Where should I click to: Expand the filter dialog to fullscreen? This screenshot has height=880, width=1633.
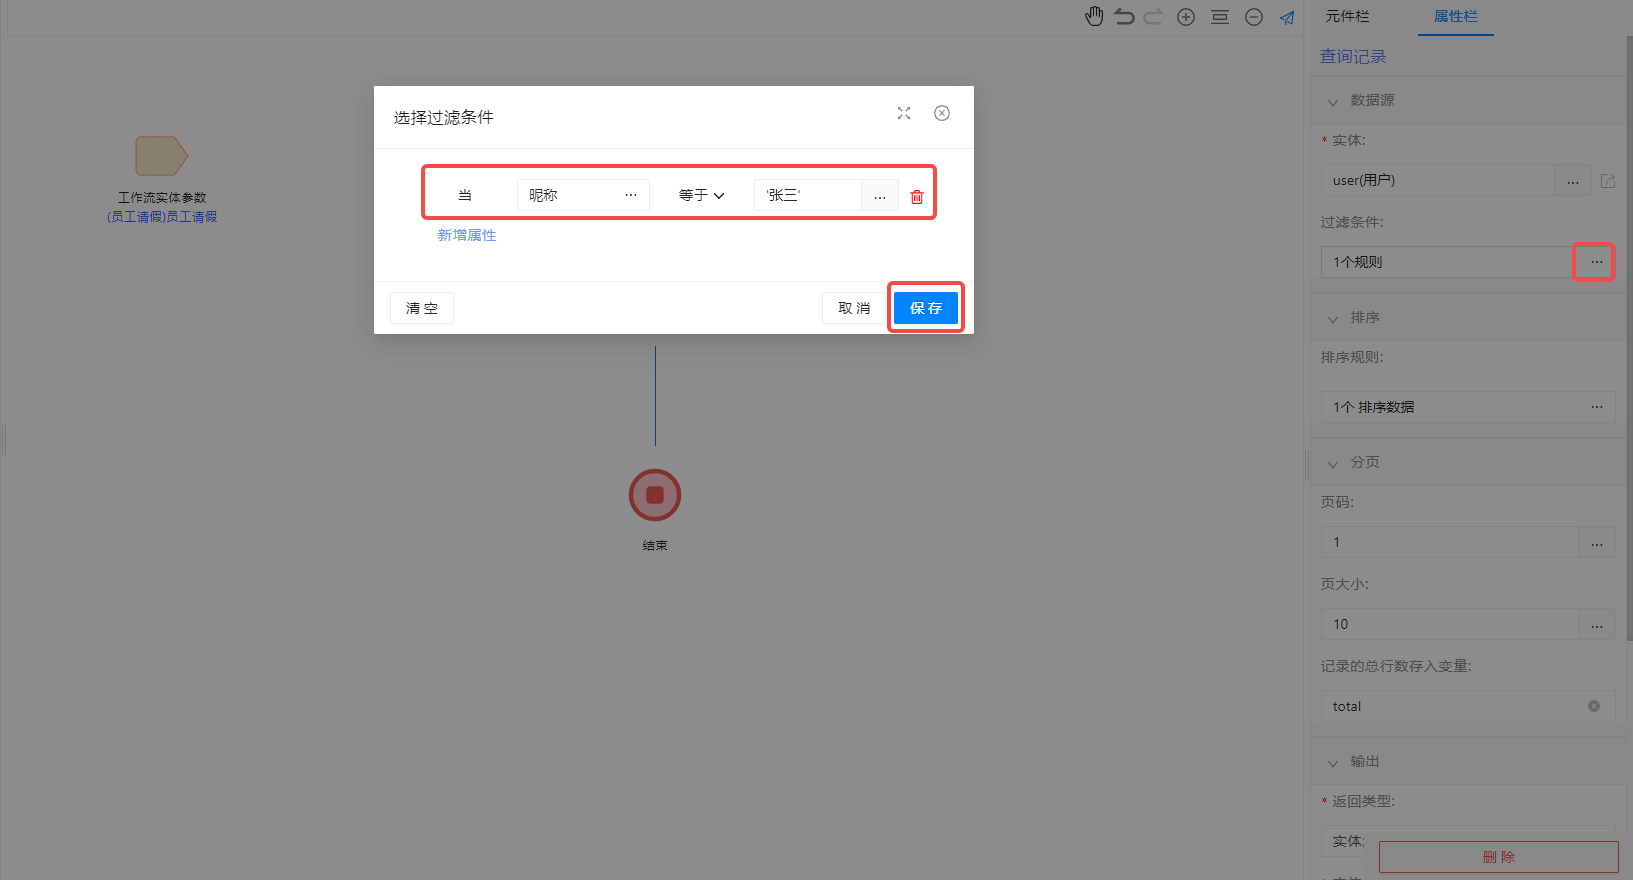(x=904, y=113)
